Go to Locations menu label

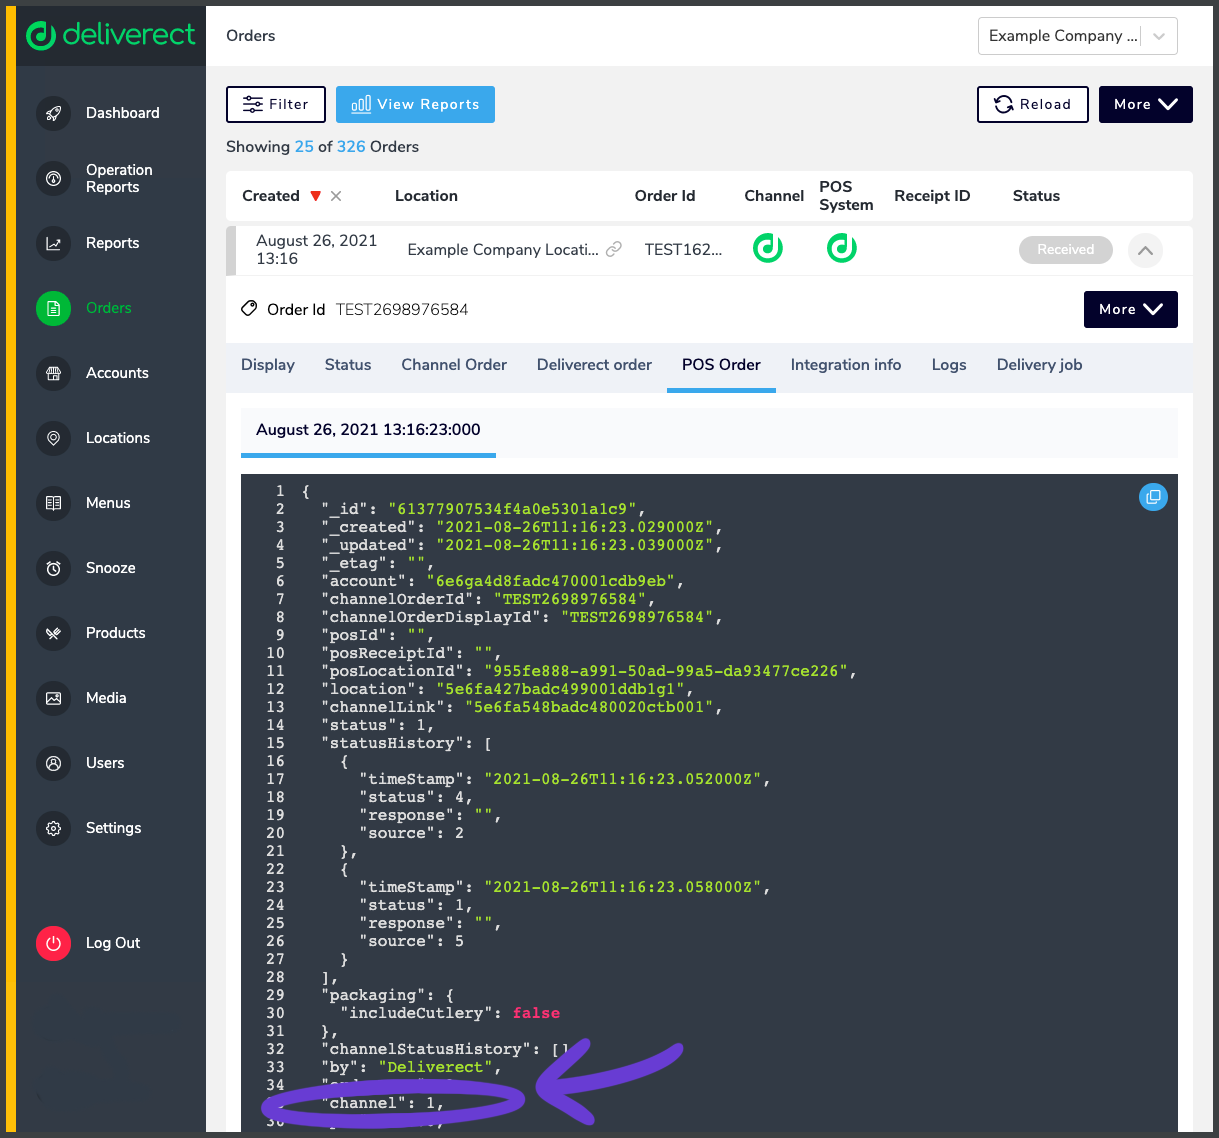[x=118, y=438]
